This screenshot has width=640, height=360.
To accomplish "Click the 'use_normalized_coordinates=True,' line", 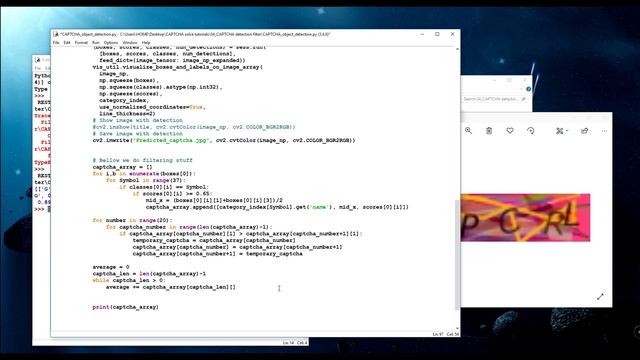I will coord(152,107).
